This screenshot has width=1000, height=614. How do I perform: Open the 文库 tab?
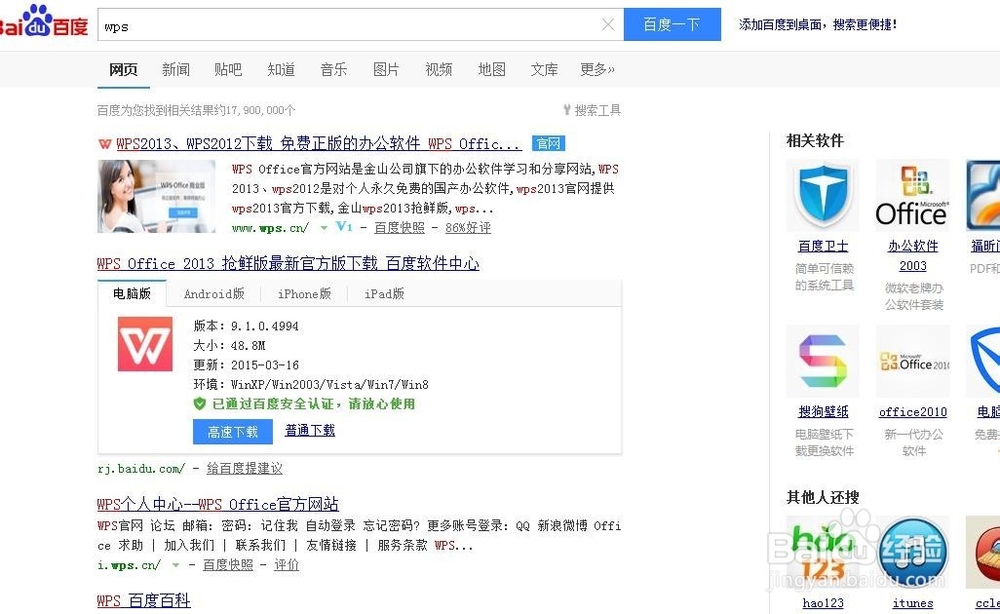pos(544,69)
